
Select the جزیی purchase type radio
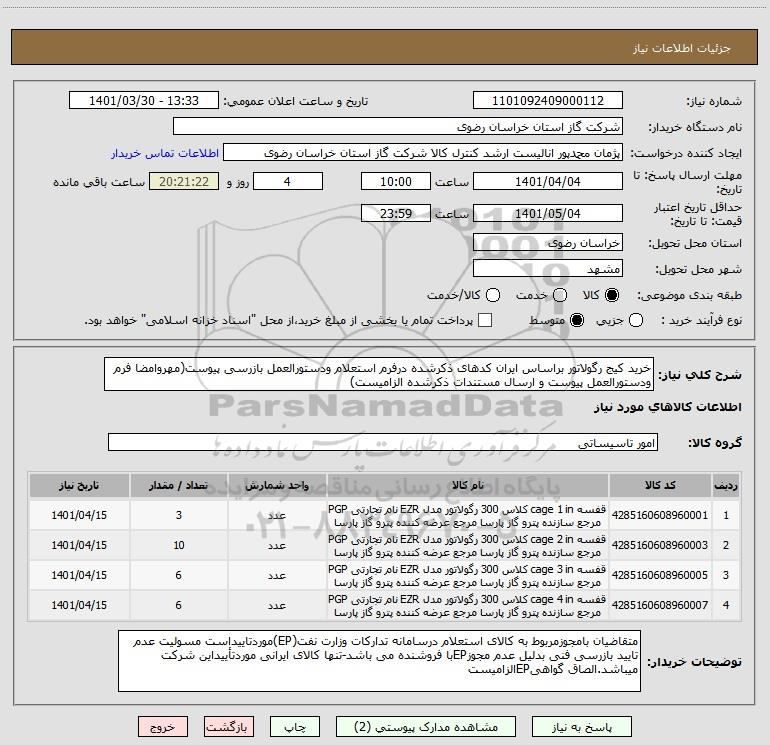636,320
